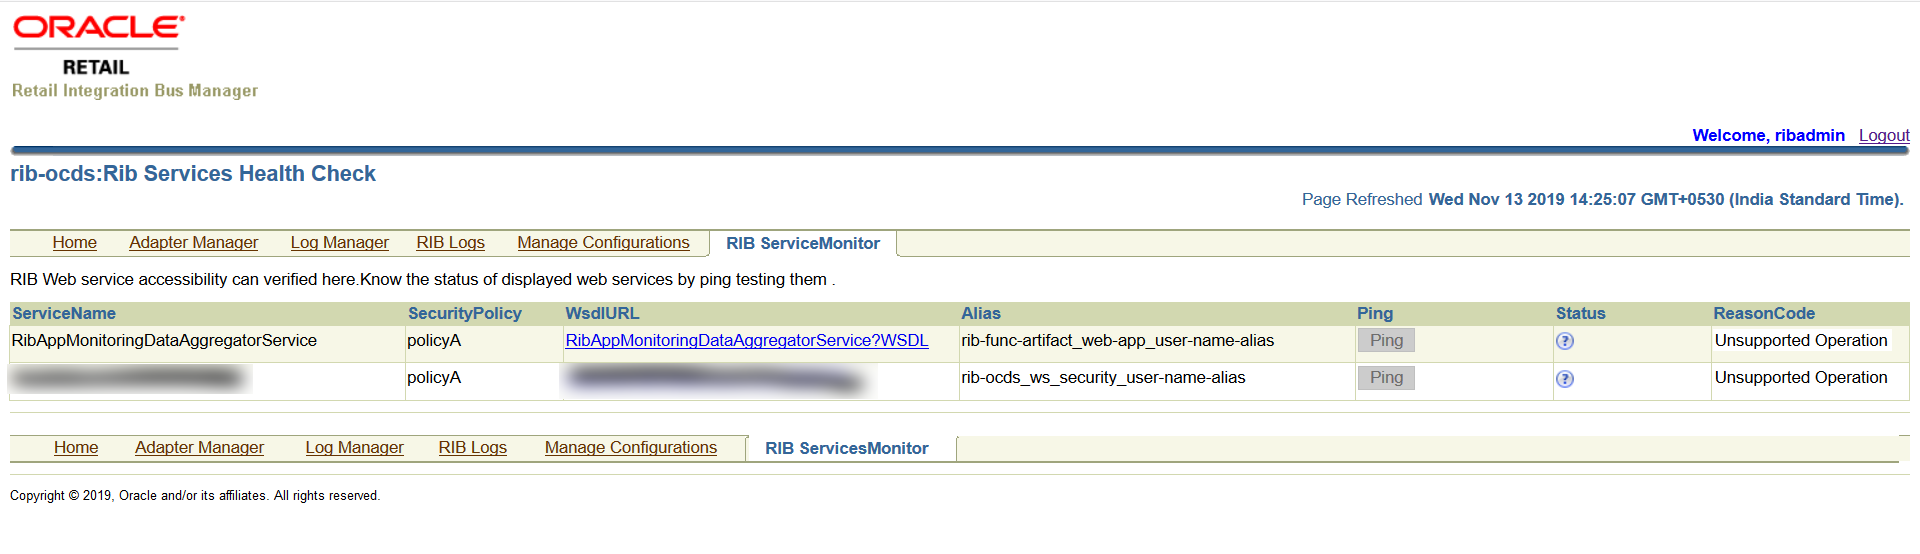Click the Oracle Retail logo
Screen dimensions: 1920x554
97,46
